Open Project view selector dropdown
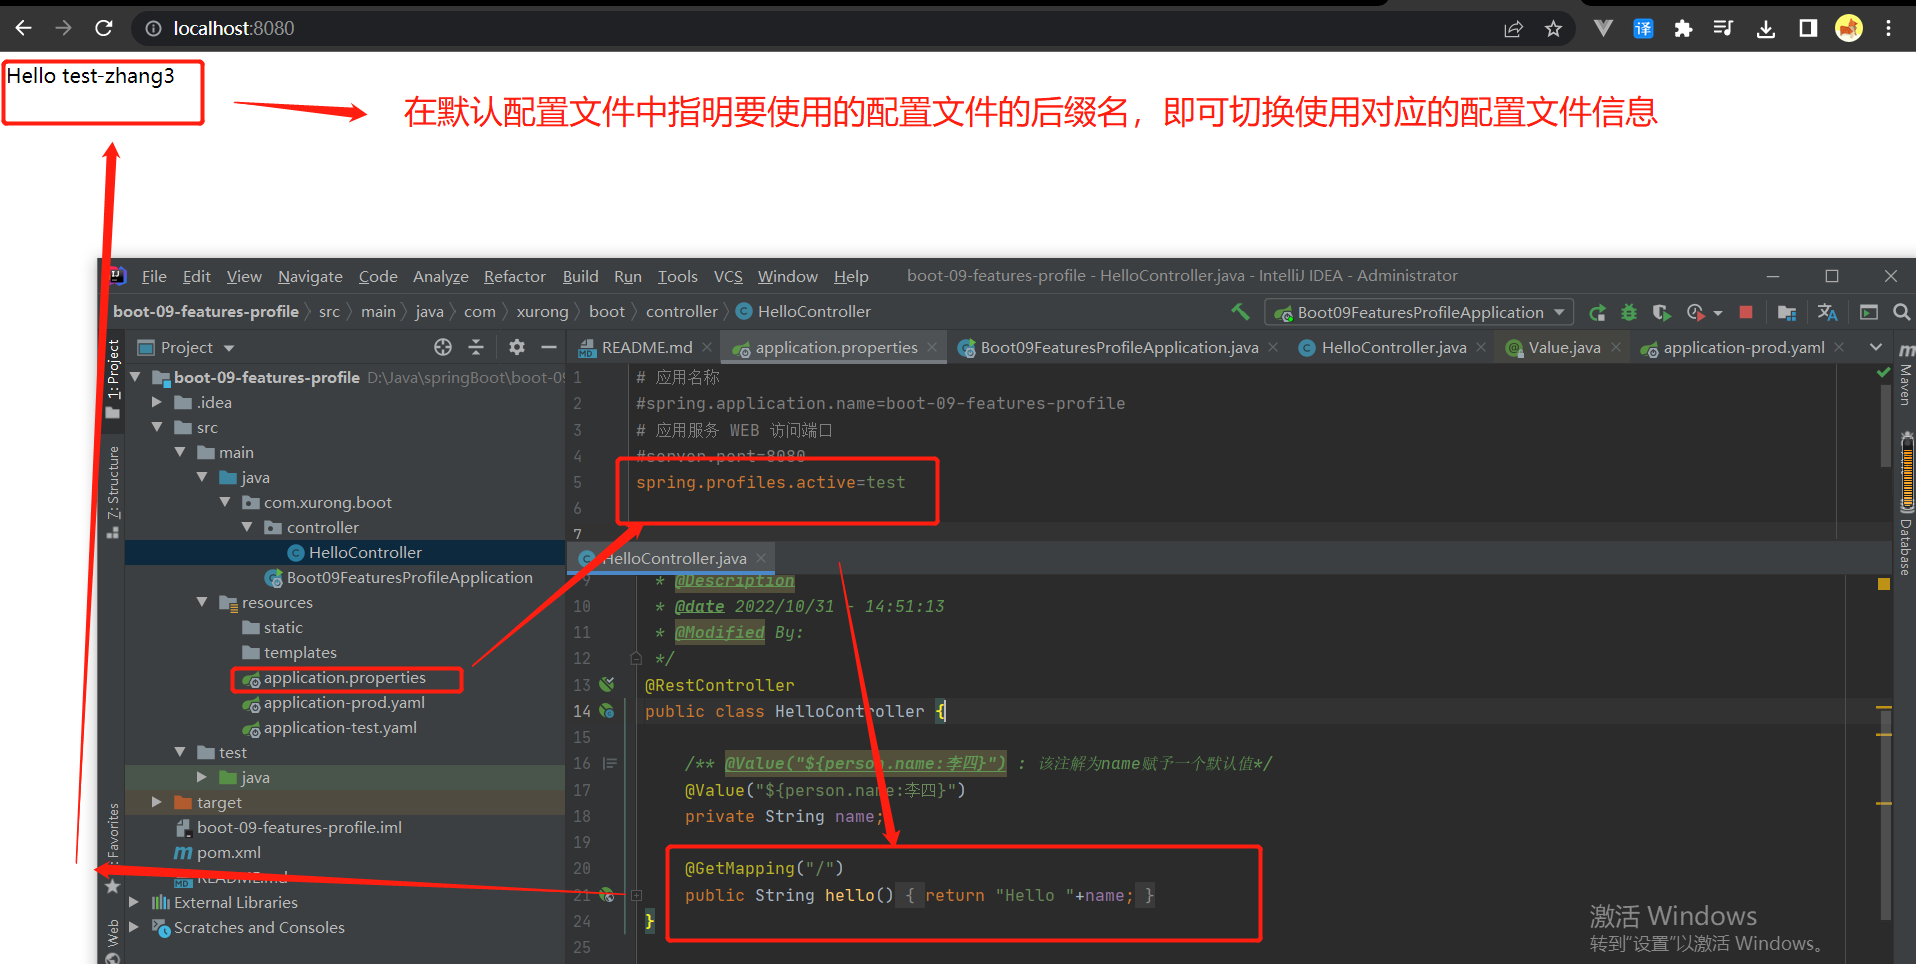Image resolution: width=1916 pixels, height=964 pixels. [229, 348]
